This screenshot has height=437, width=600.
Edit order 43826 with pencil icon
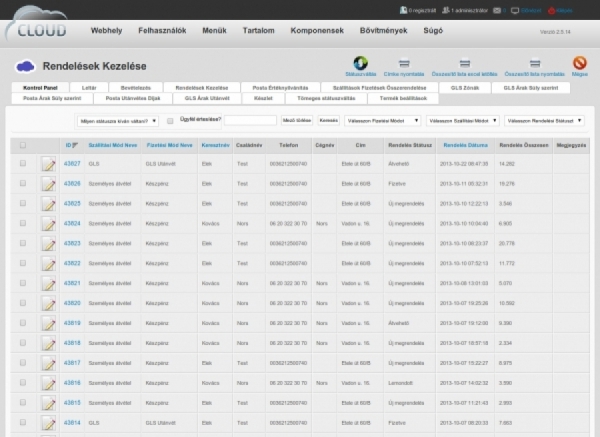pyautogui.click(x=48, y=184)
